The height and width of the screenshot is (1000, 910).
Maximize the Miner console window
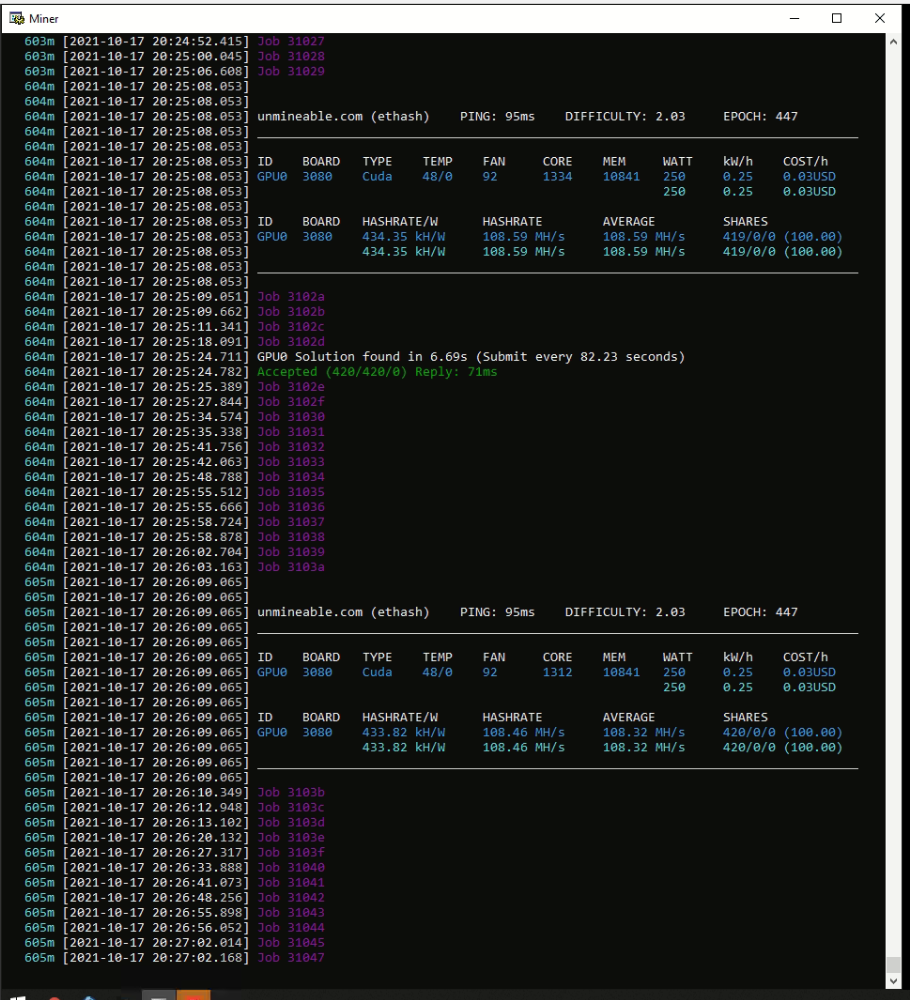tap(837, 18)
